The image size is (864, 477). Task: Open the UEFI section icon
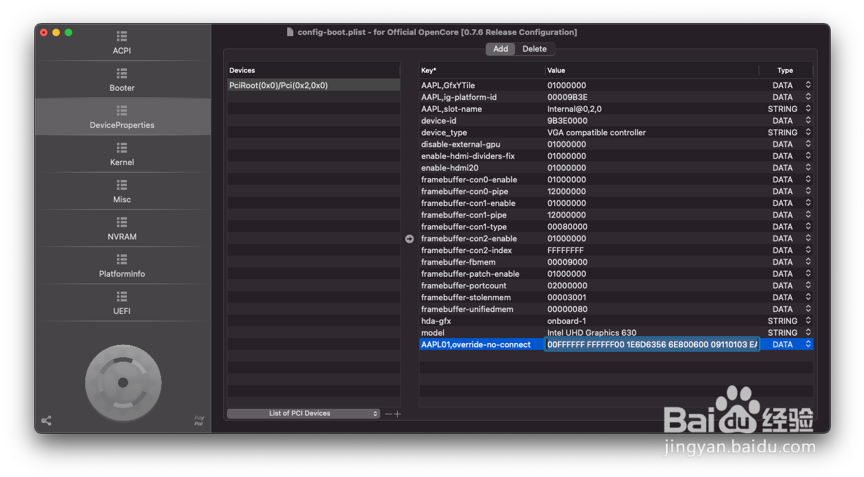tap(122, 297)
